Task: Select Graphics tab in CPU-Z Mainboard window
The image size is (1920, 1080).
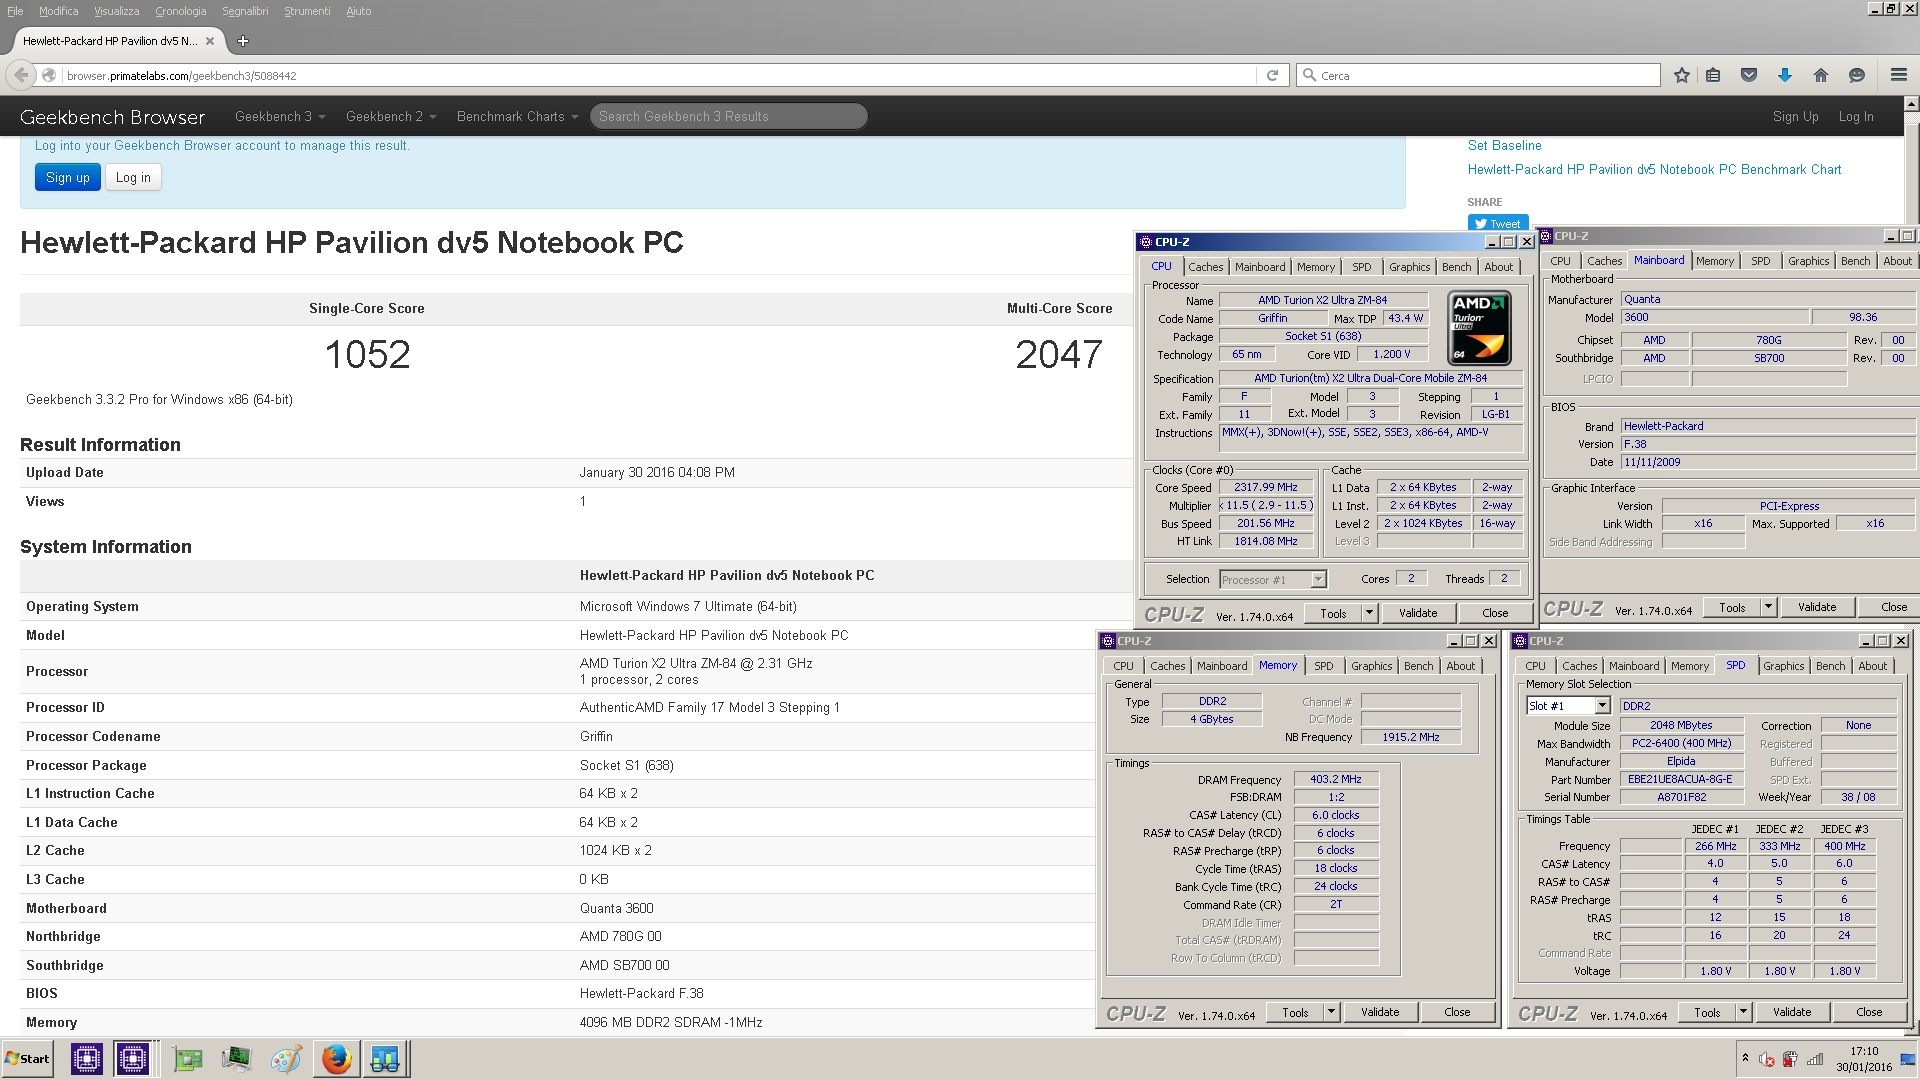Action: 1808,261
